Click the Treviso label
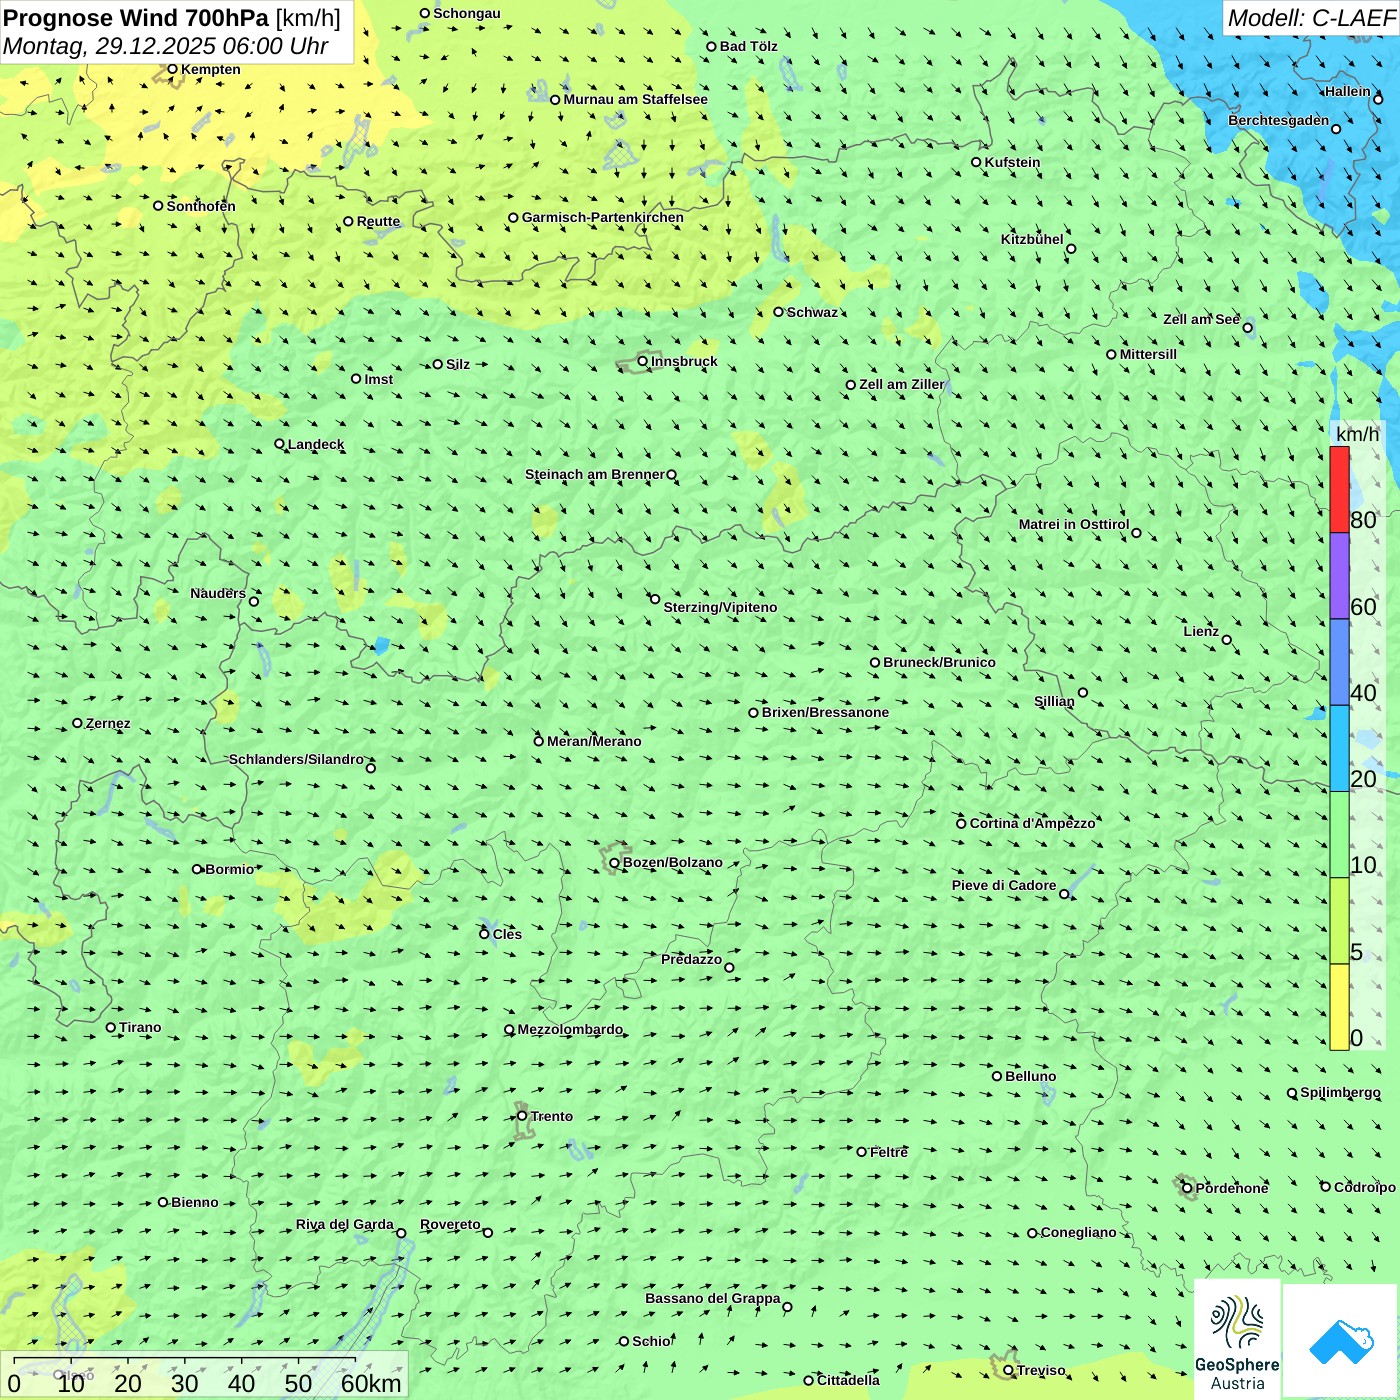This screenshot has width=1400, height=1400. click(x=1041, y=1370)
